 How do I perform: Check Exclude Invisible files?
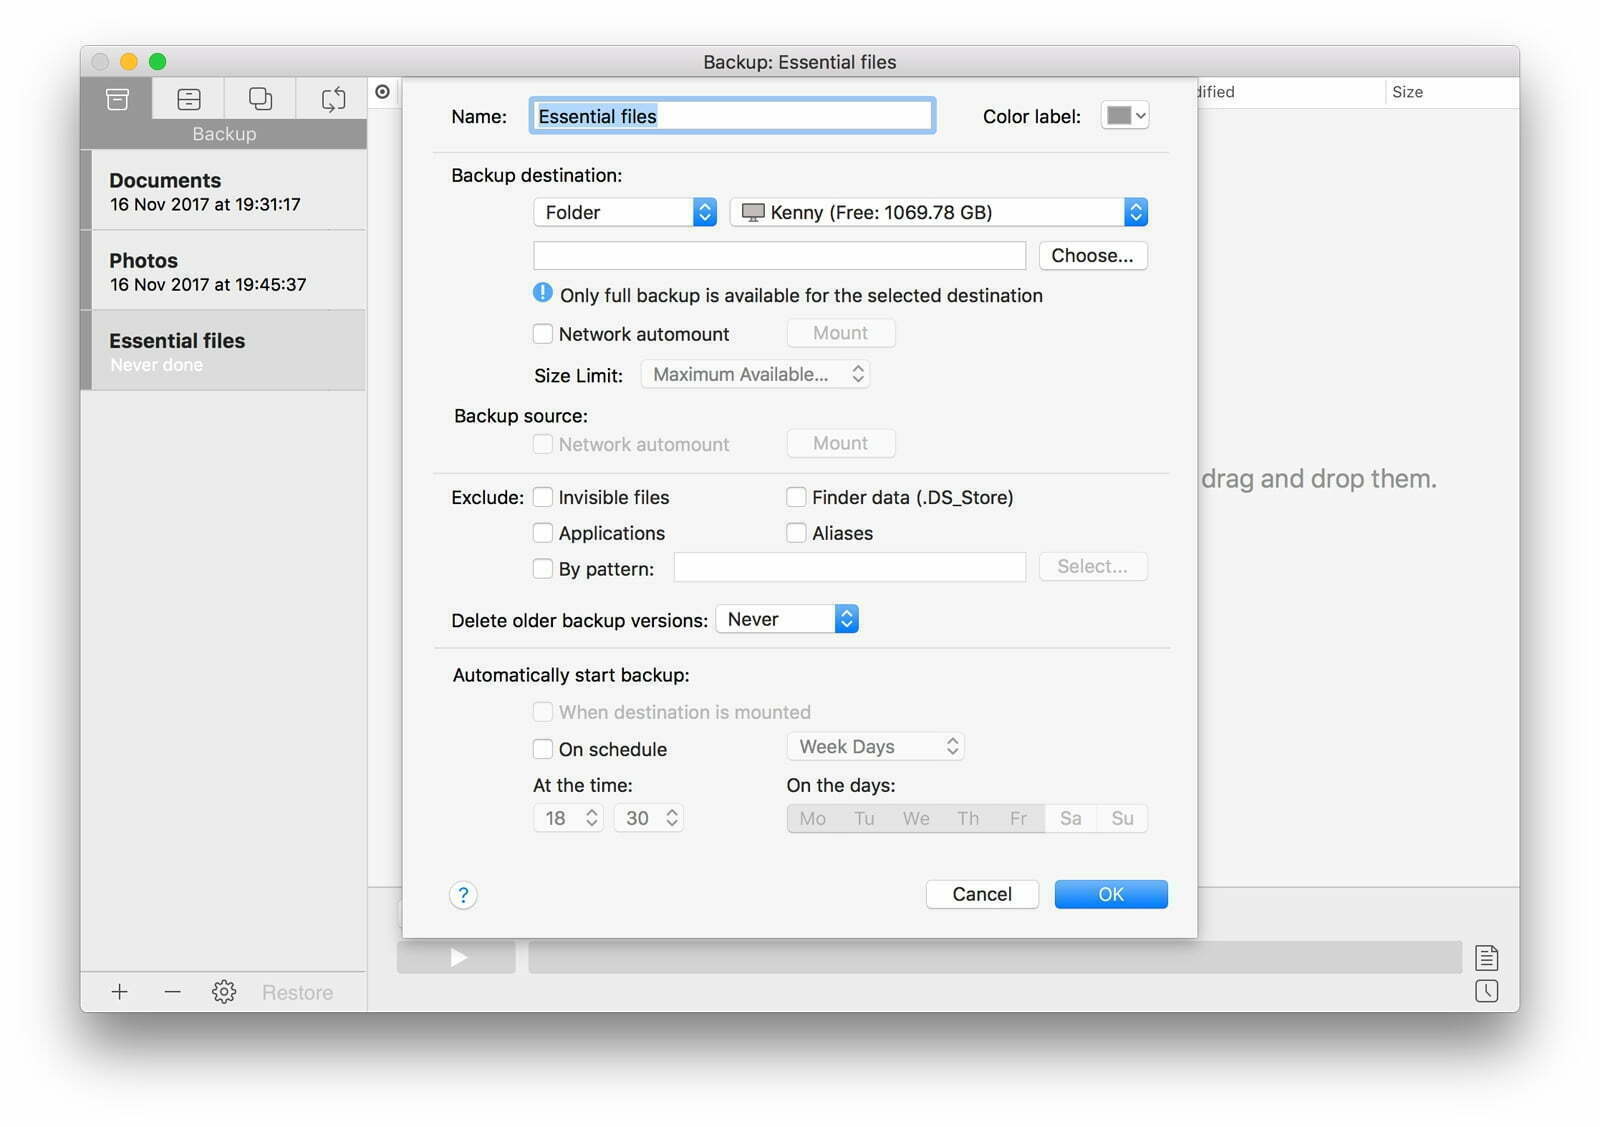(x=543, y=497)
